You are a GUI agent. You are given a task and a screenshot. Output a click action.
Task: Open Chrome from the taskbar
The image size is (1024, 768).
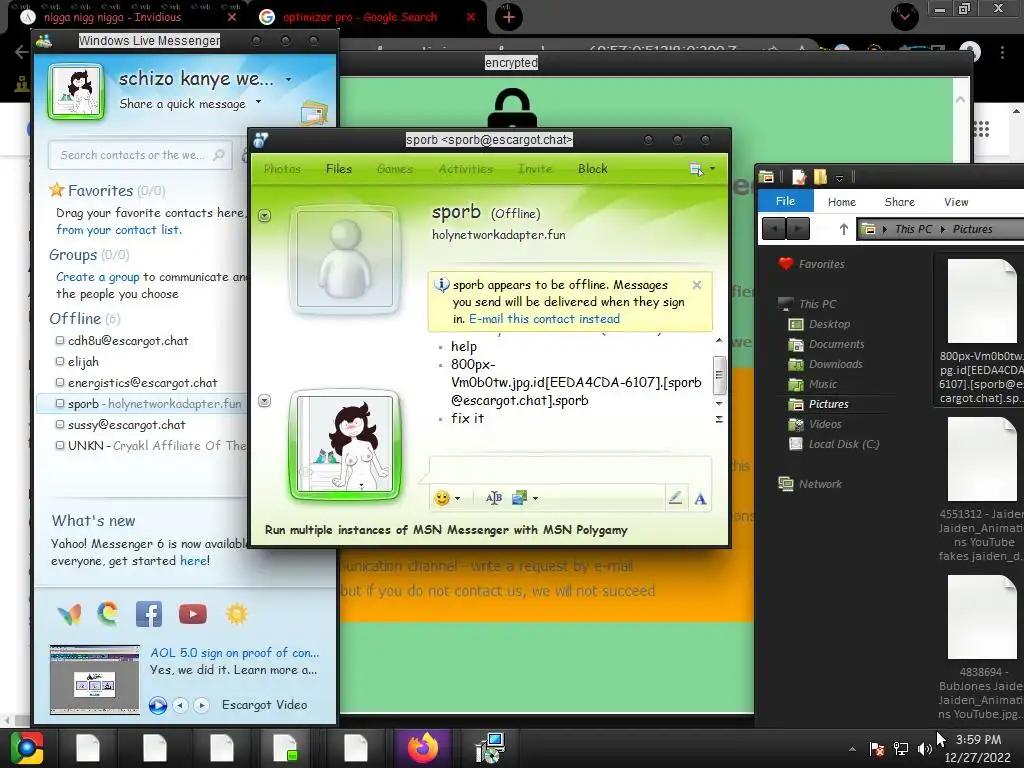pyautogui.click(x=27, y=748)
